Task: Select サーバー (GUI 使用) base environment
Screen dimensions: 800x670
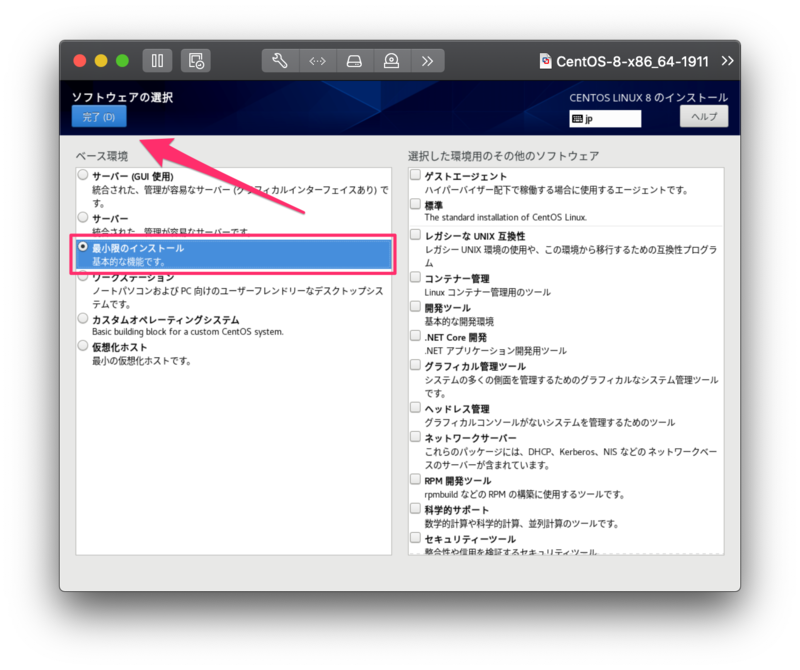Action: (x=83, y=175)
